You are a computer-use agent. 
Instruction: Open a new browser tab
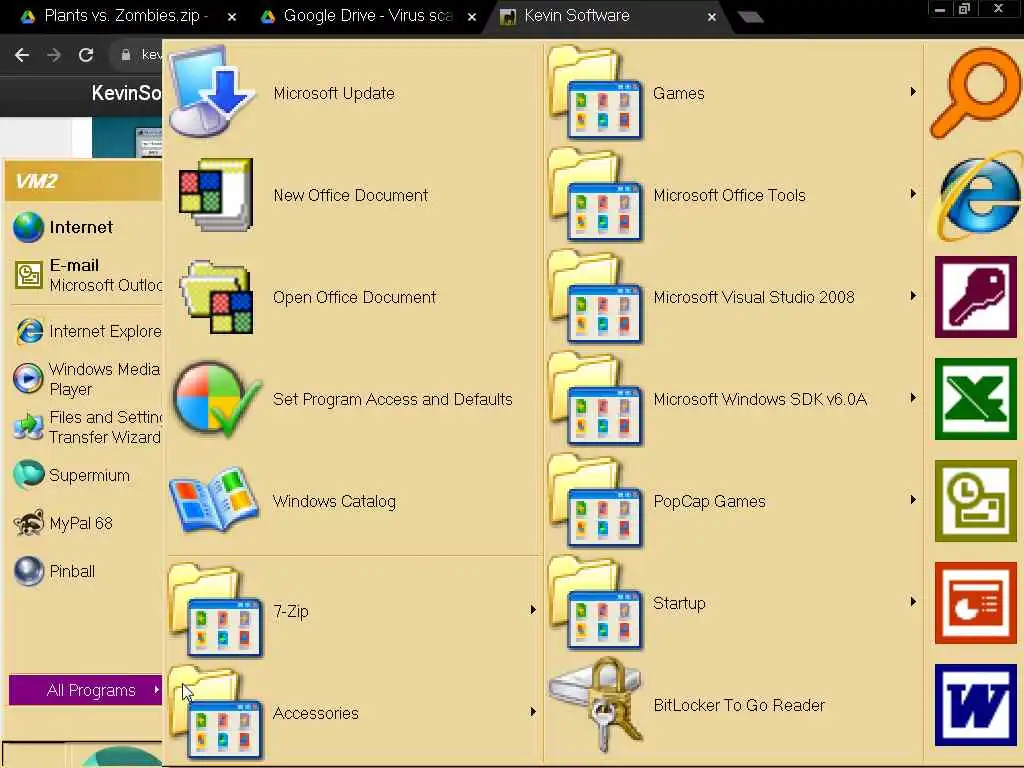tap(750, 16)
